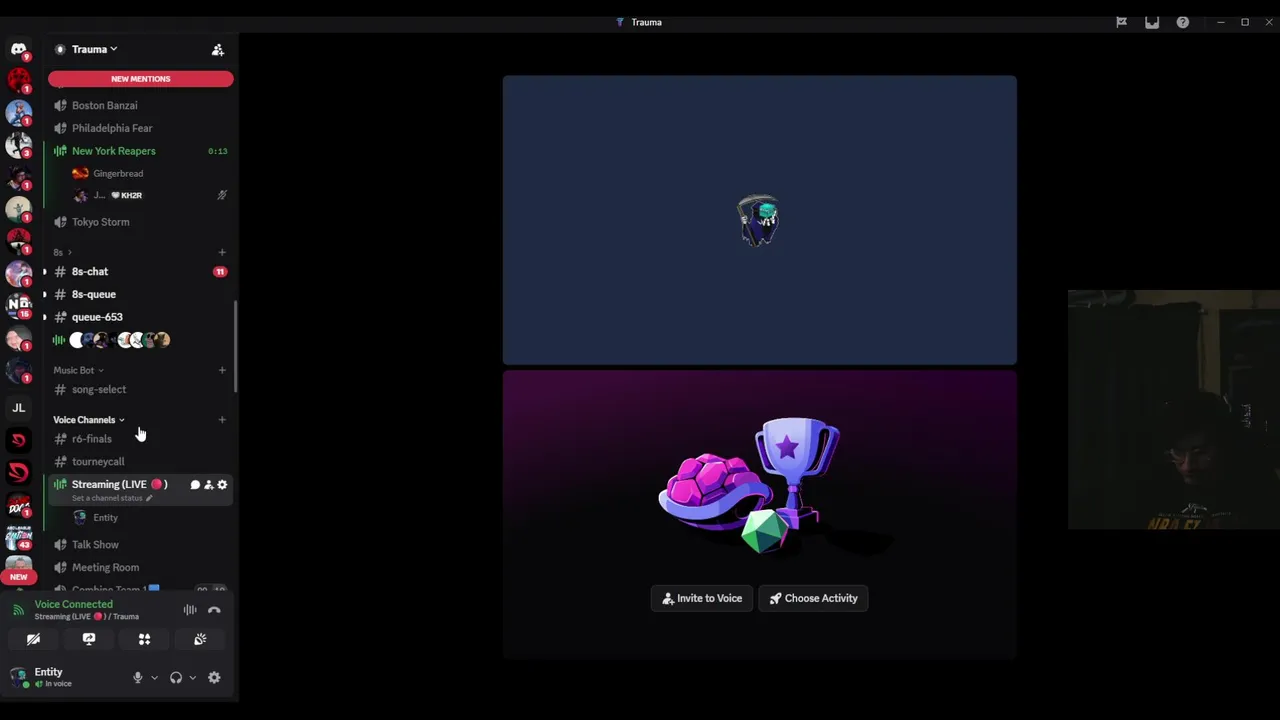The image size is (1280, 720).
Task: Expand the 8s category header
Action: [x=62, y=252]
